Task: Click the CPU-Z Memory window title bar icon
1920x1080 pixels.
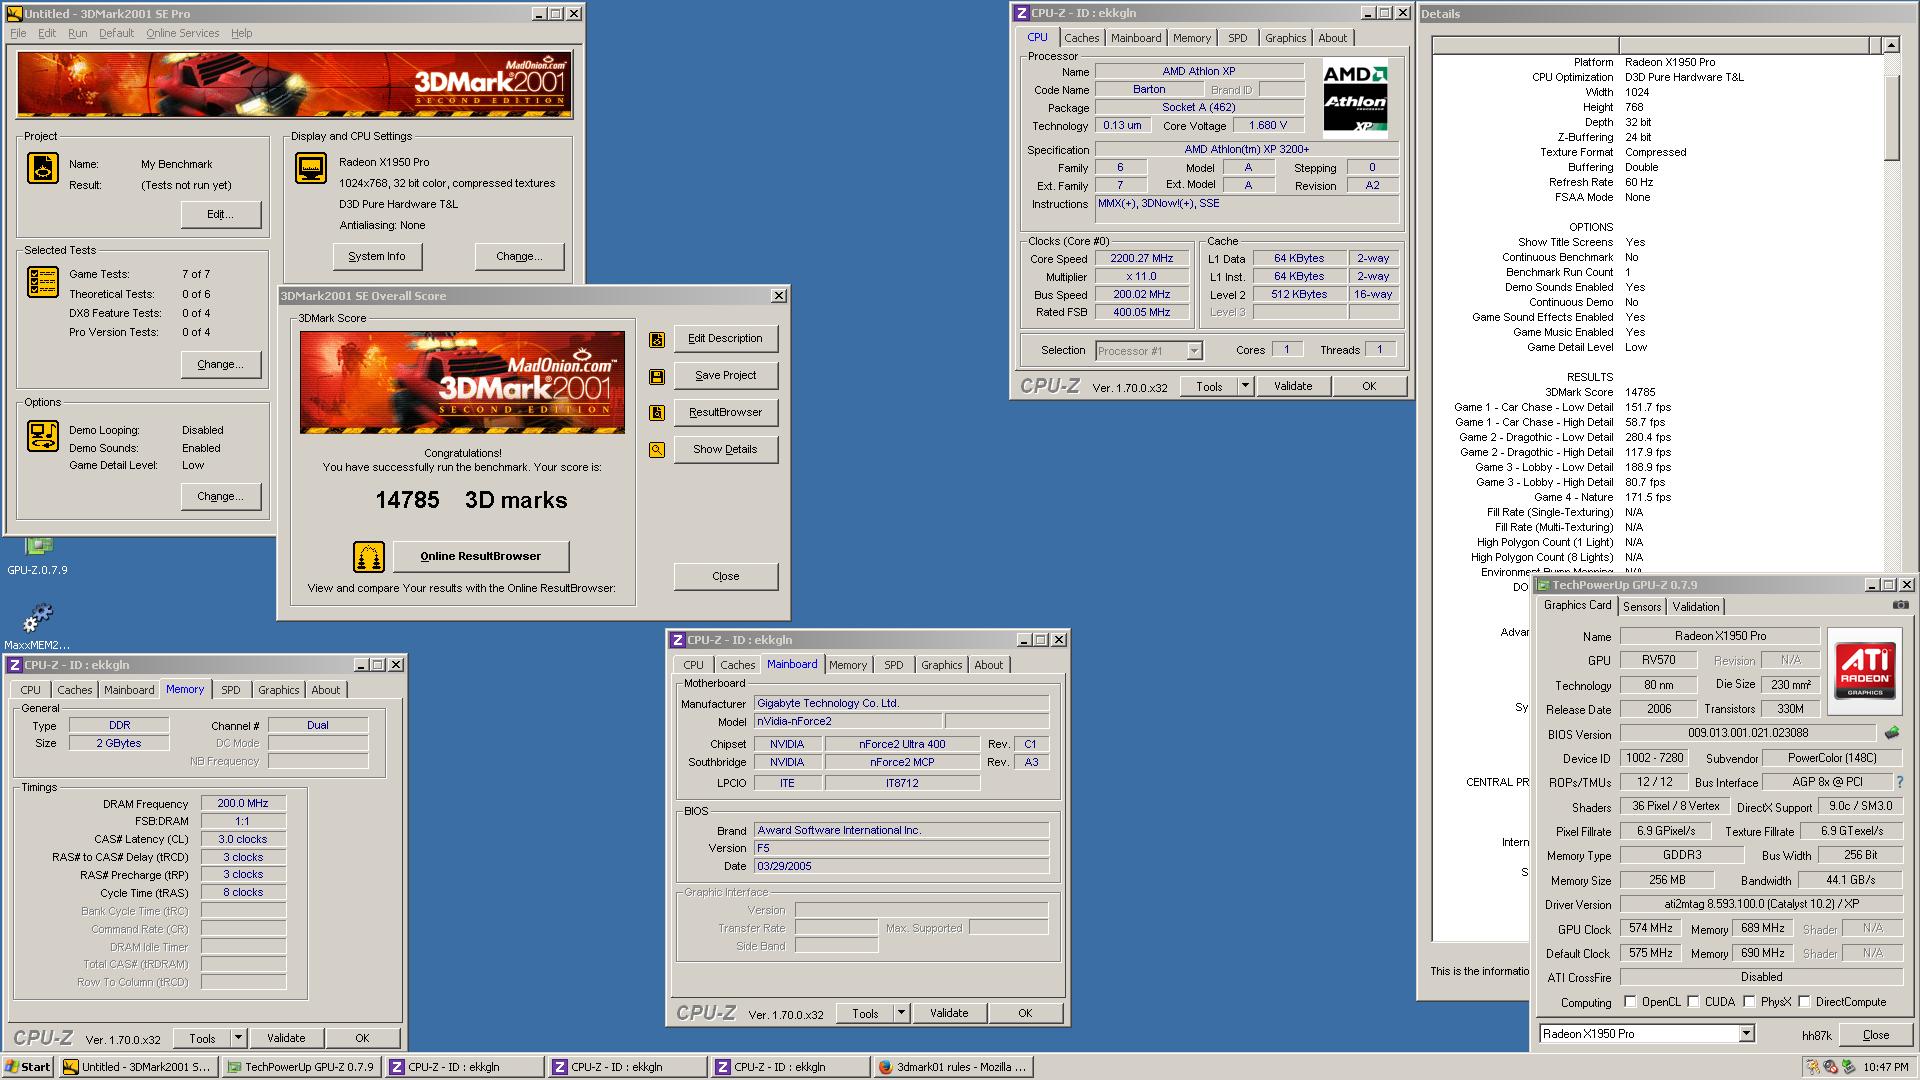Action: click(14, 665)
